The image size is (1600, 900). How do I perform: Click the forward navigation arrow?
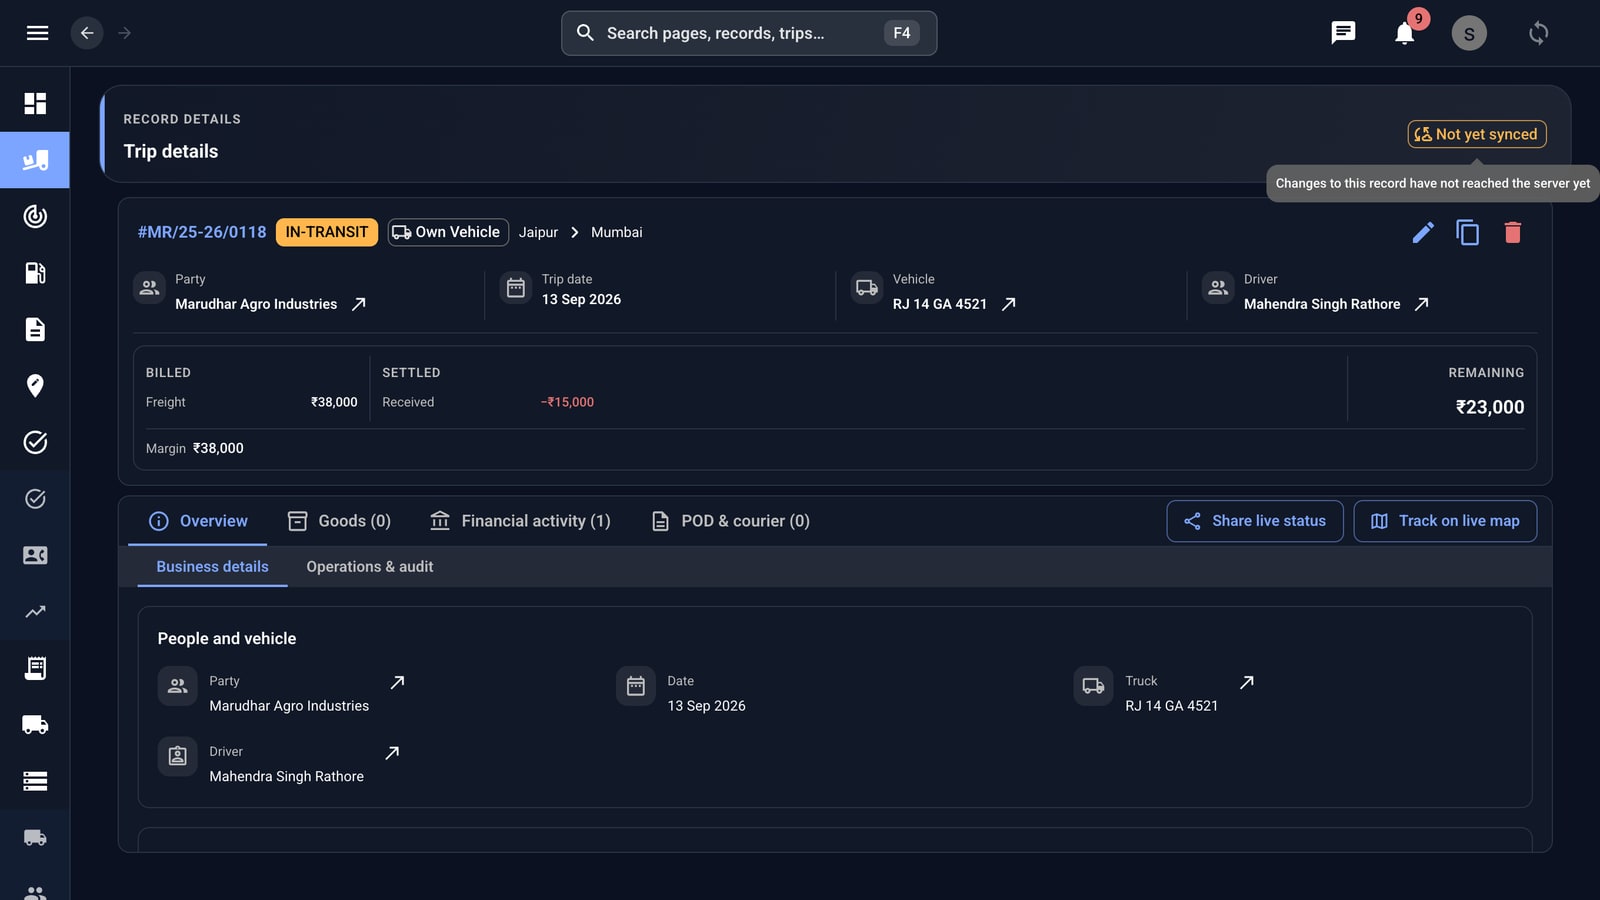(125, 33)
